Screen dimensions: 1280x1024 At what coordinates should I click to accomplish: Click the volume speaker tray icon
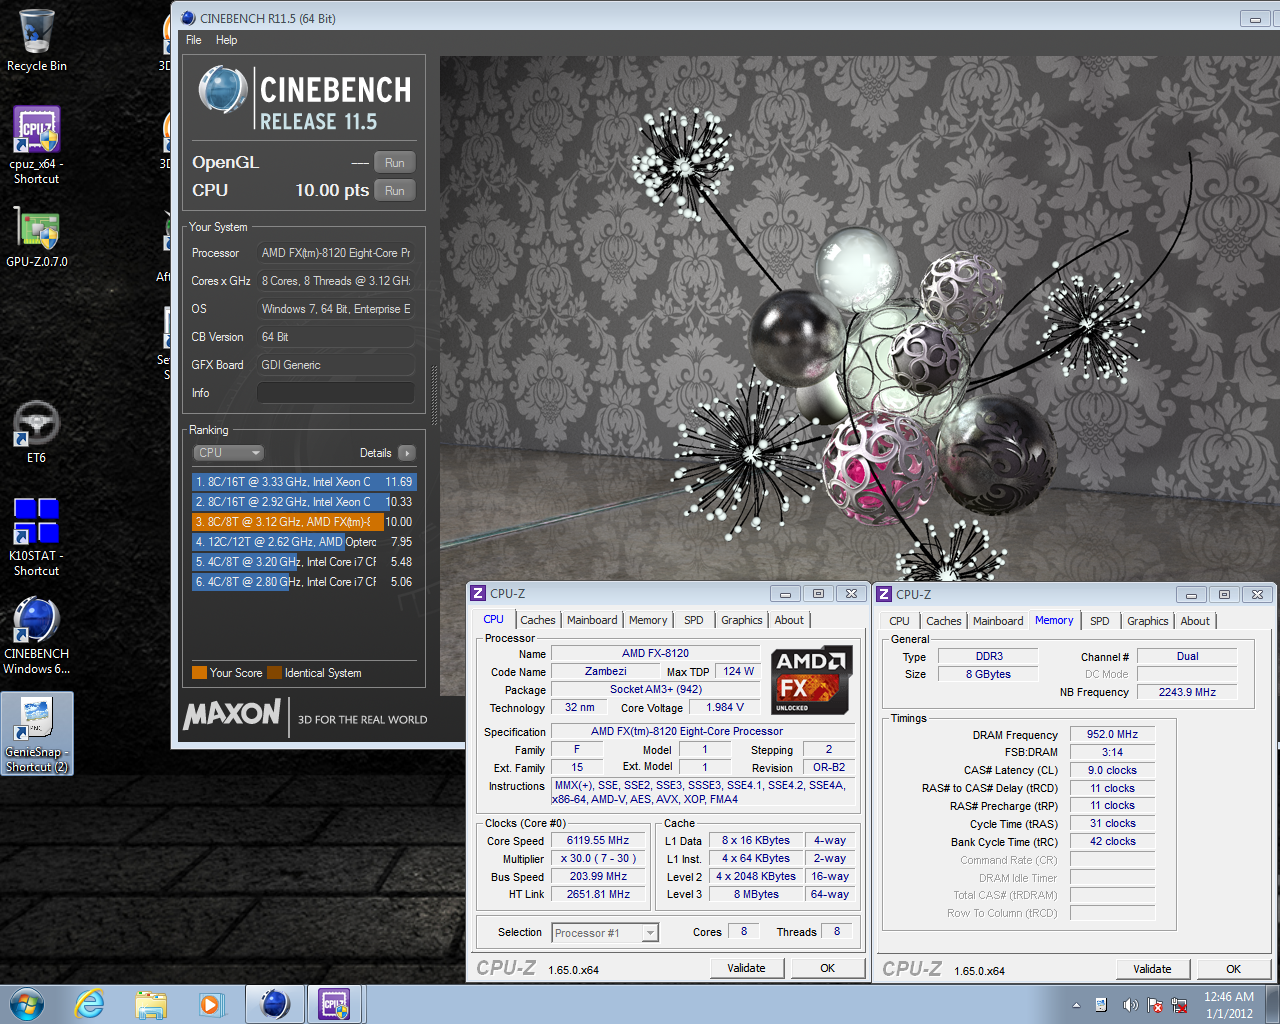(x=1129, y=1005)
